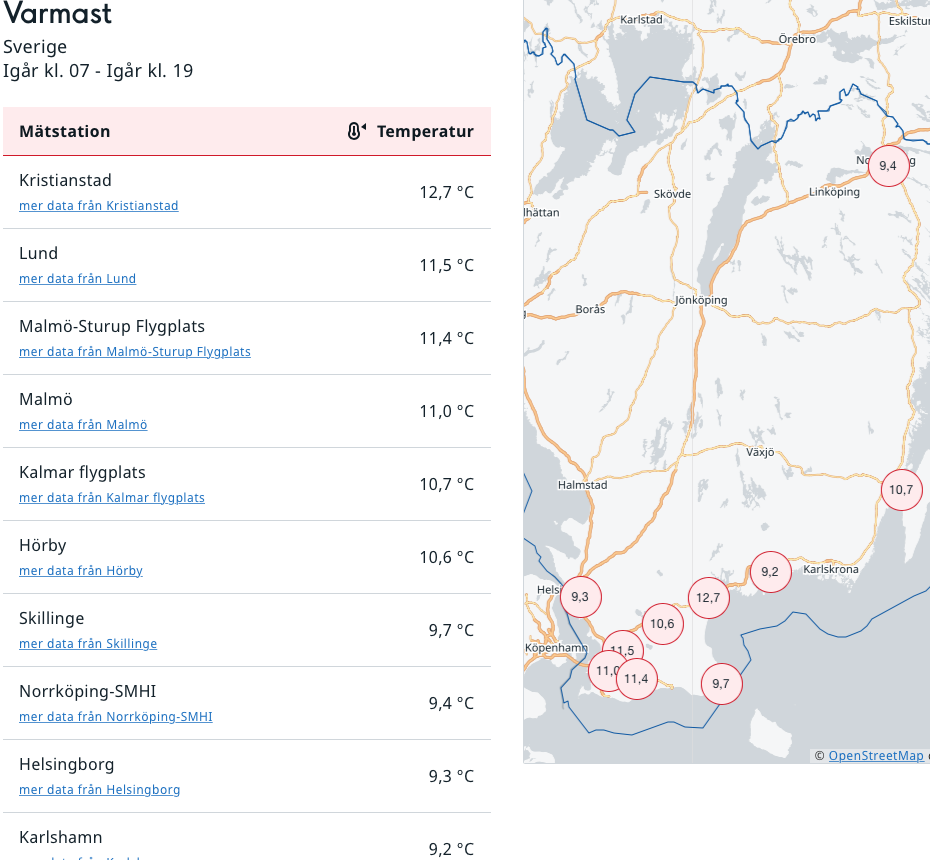The image size is (930, 860).
Task: Select the 9,3 marker near Helsingborg
Action: (x=580, y=597)
